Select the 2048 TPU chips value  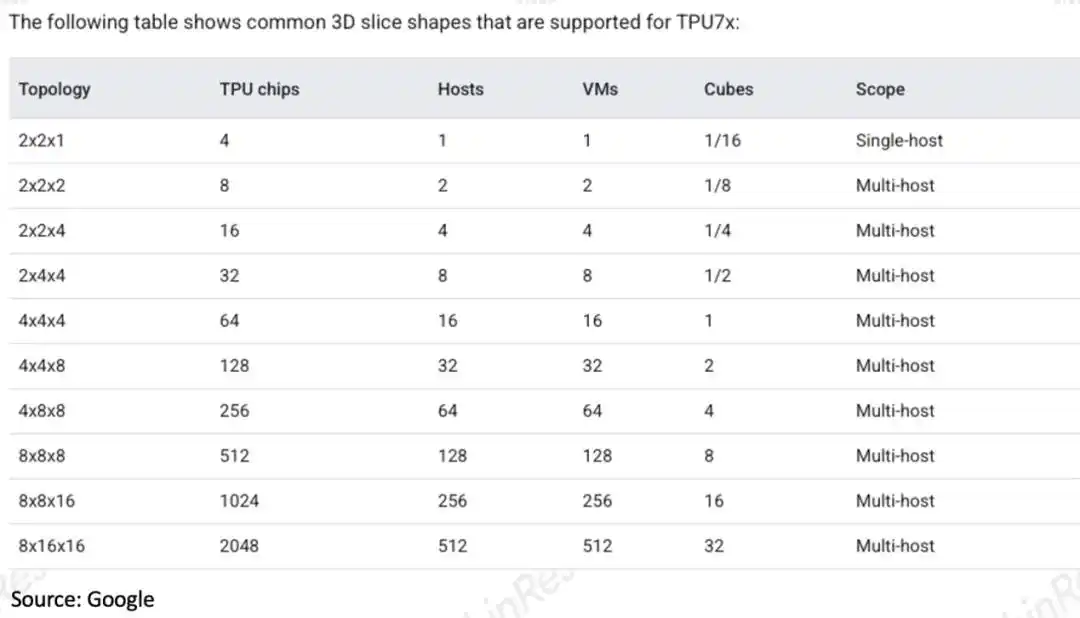tap(239, 546)
